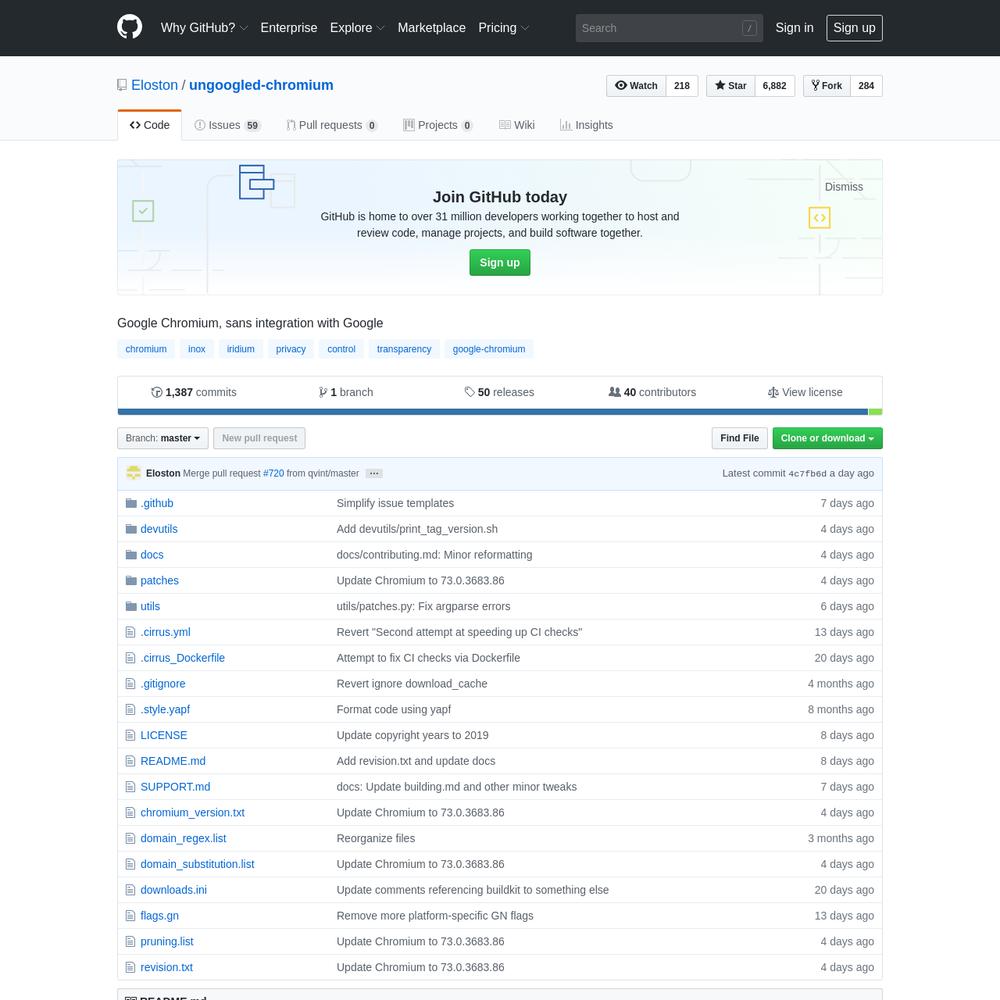Click the chromium topic tag

(146, 349)
